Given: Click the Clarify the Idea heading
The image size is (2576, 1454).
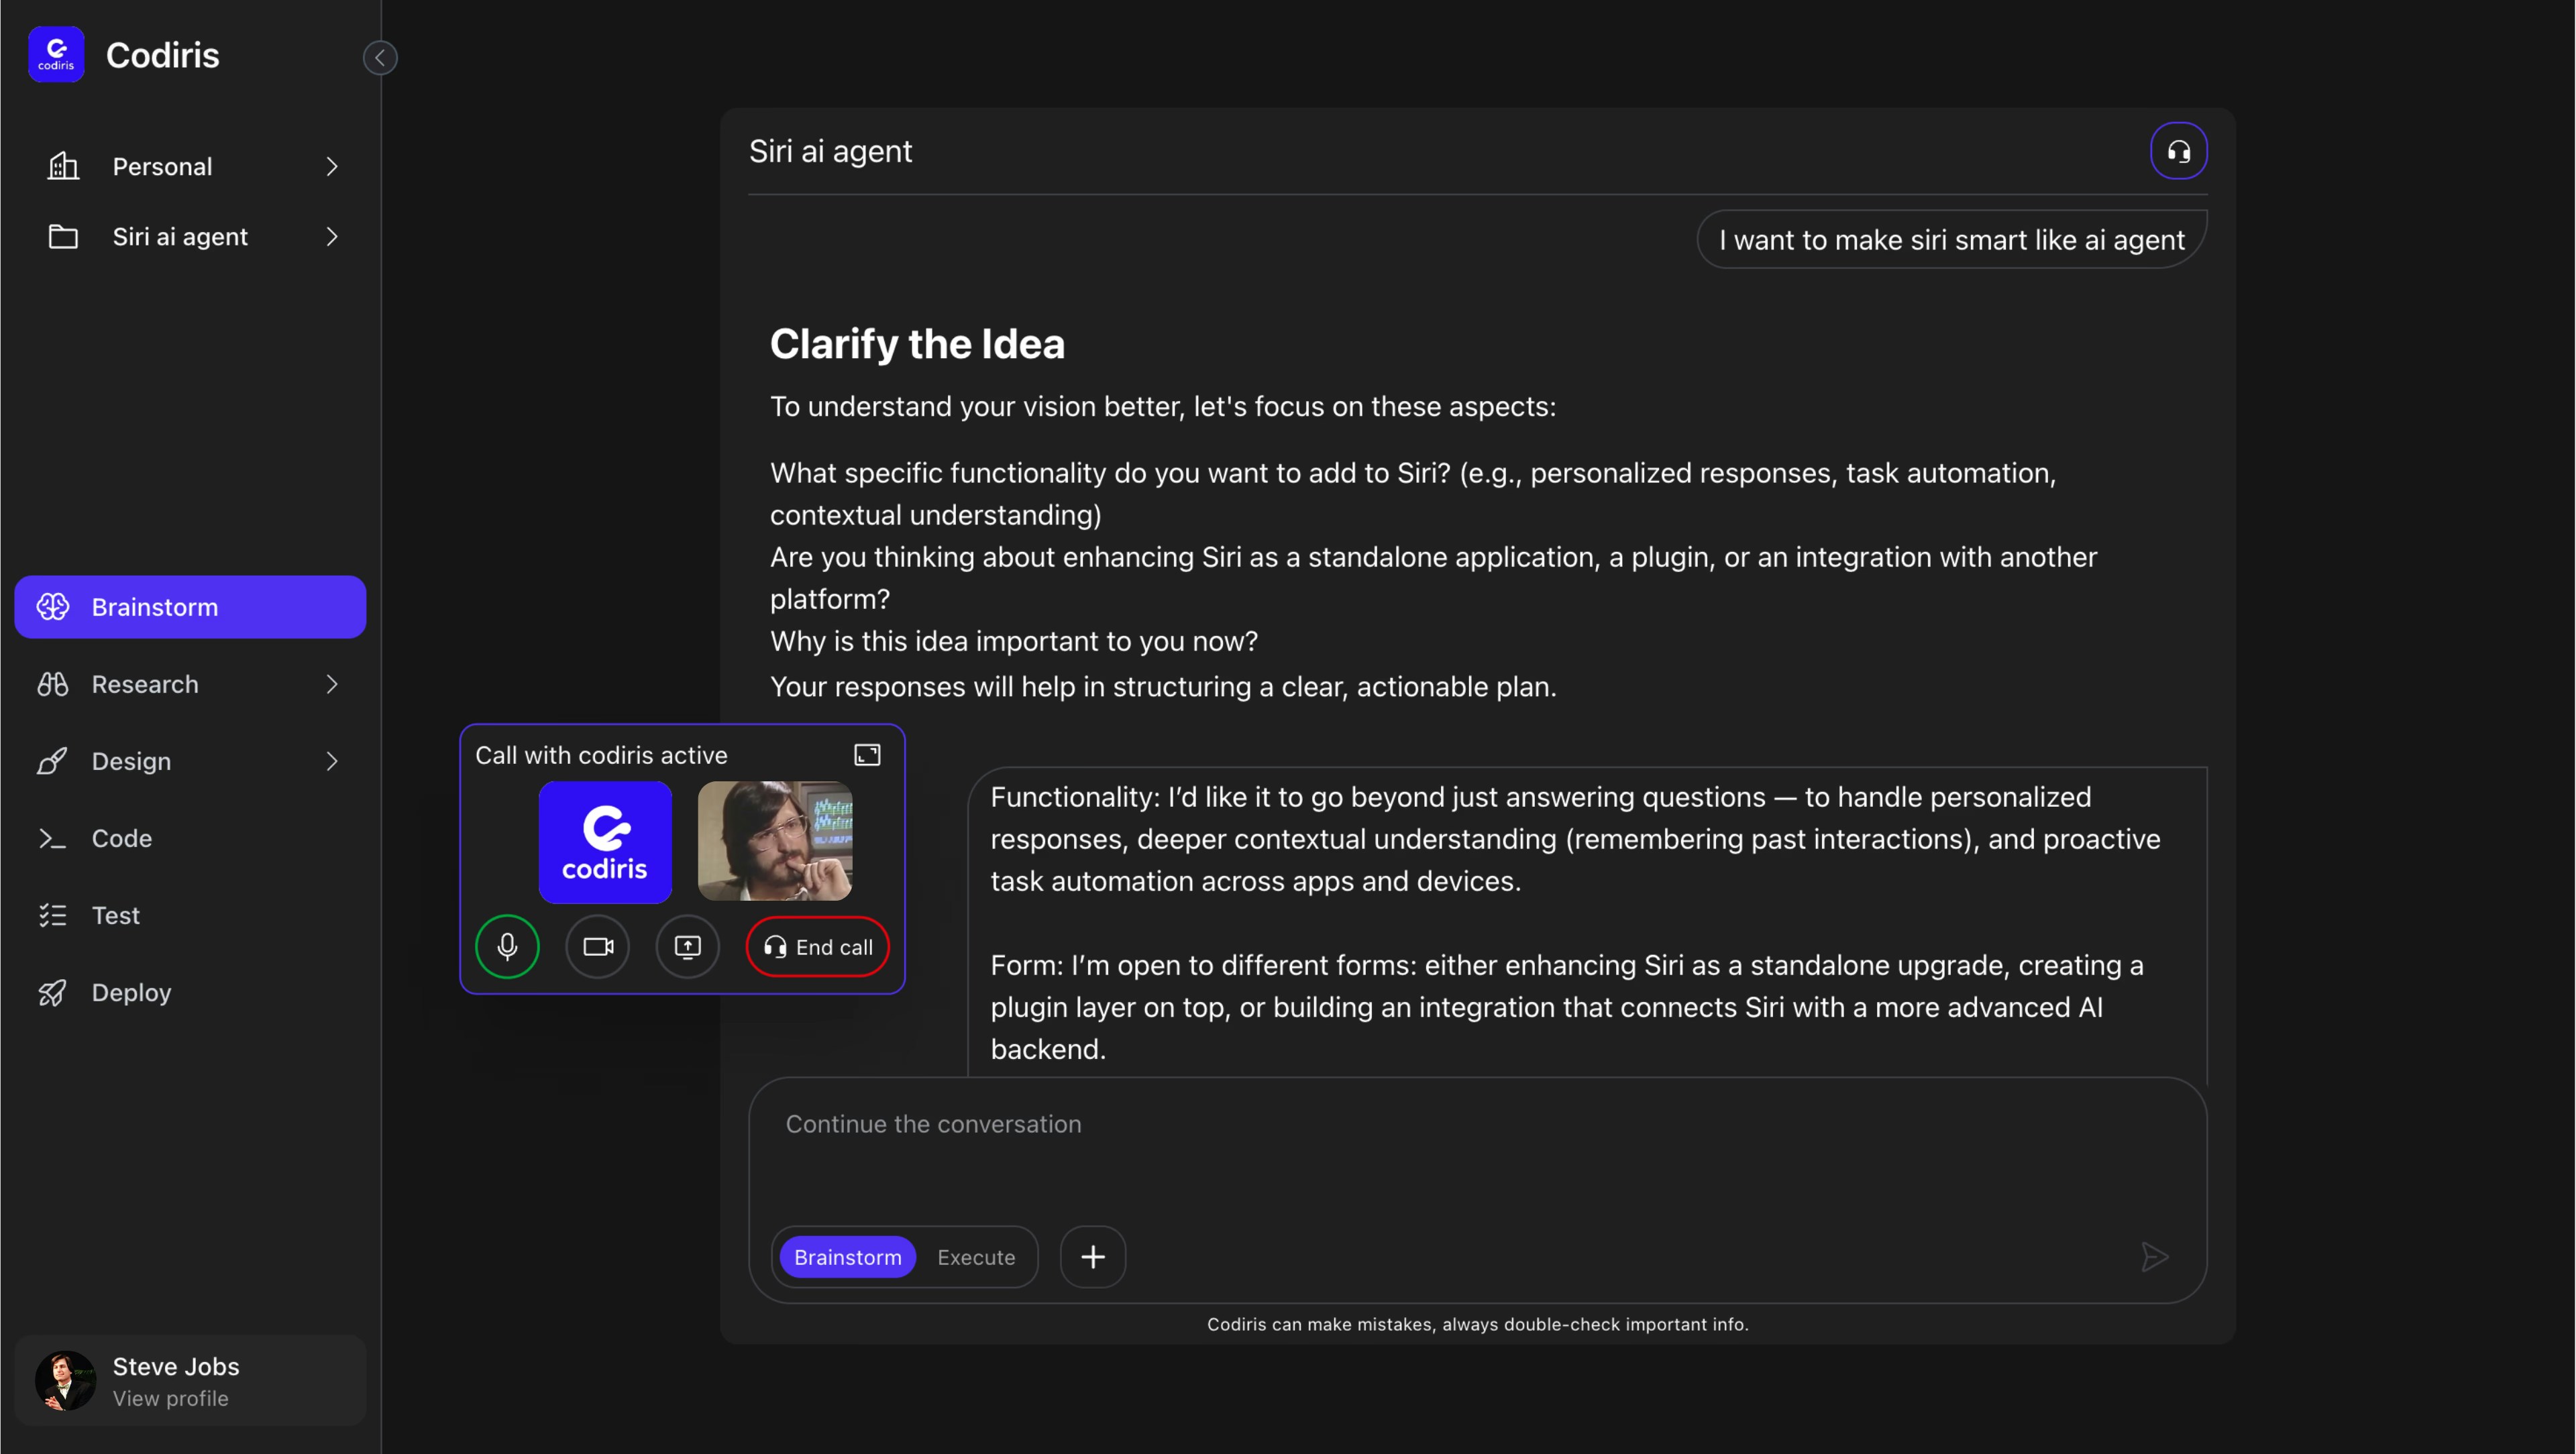Looking at the screenshot, I should point(917,344).
